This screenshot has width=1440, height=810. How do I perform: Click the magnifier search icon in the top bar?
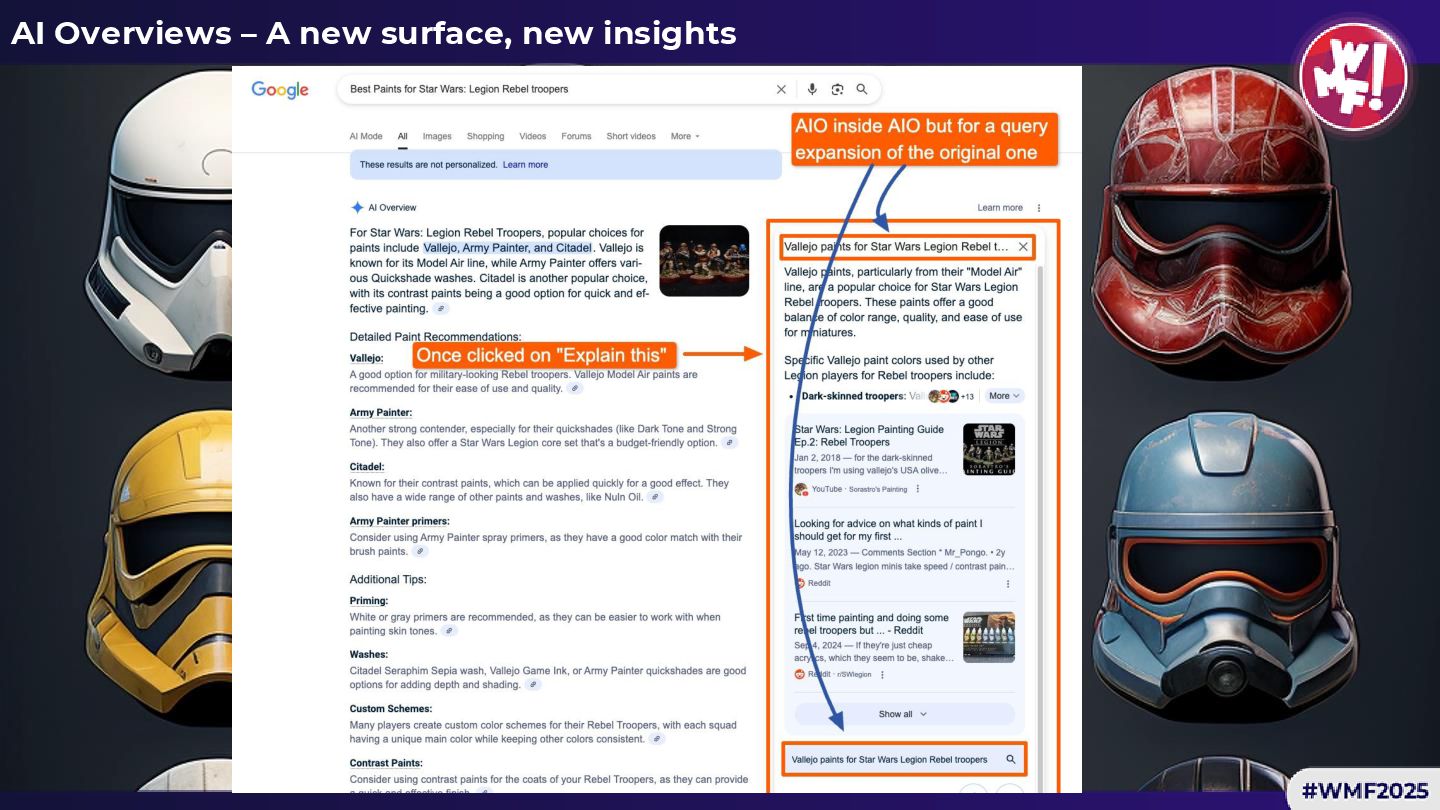tap(862, 89)
